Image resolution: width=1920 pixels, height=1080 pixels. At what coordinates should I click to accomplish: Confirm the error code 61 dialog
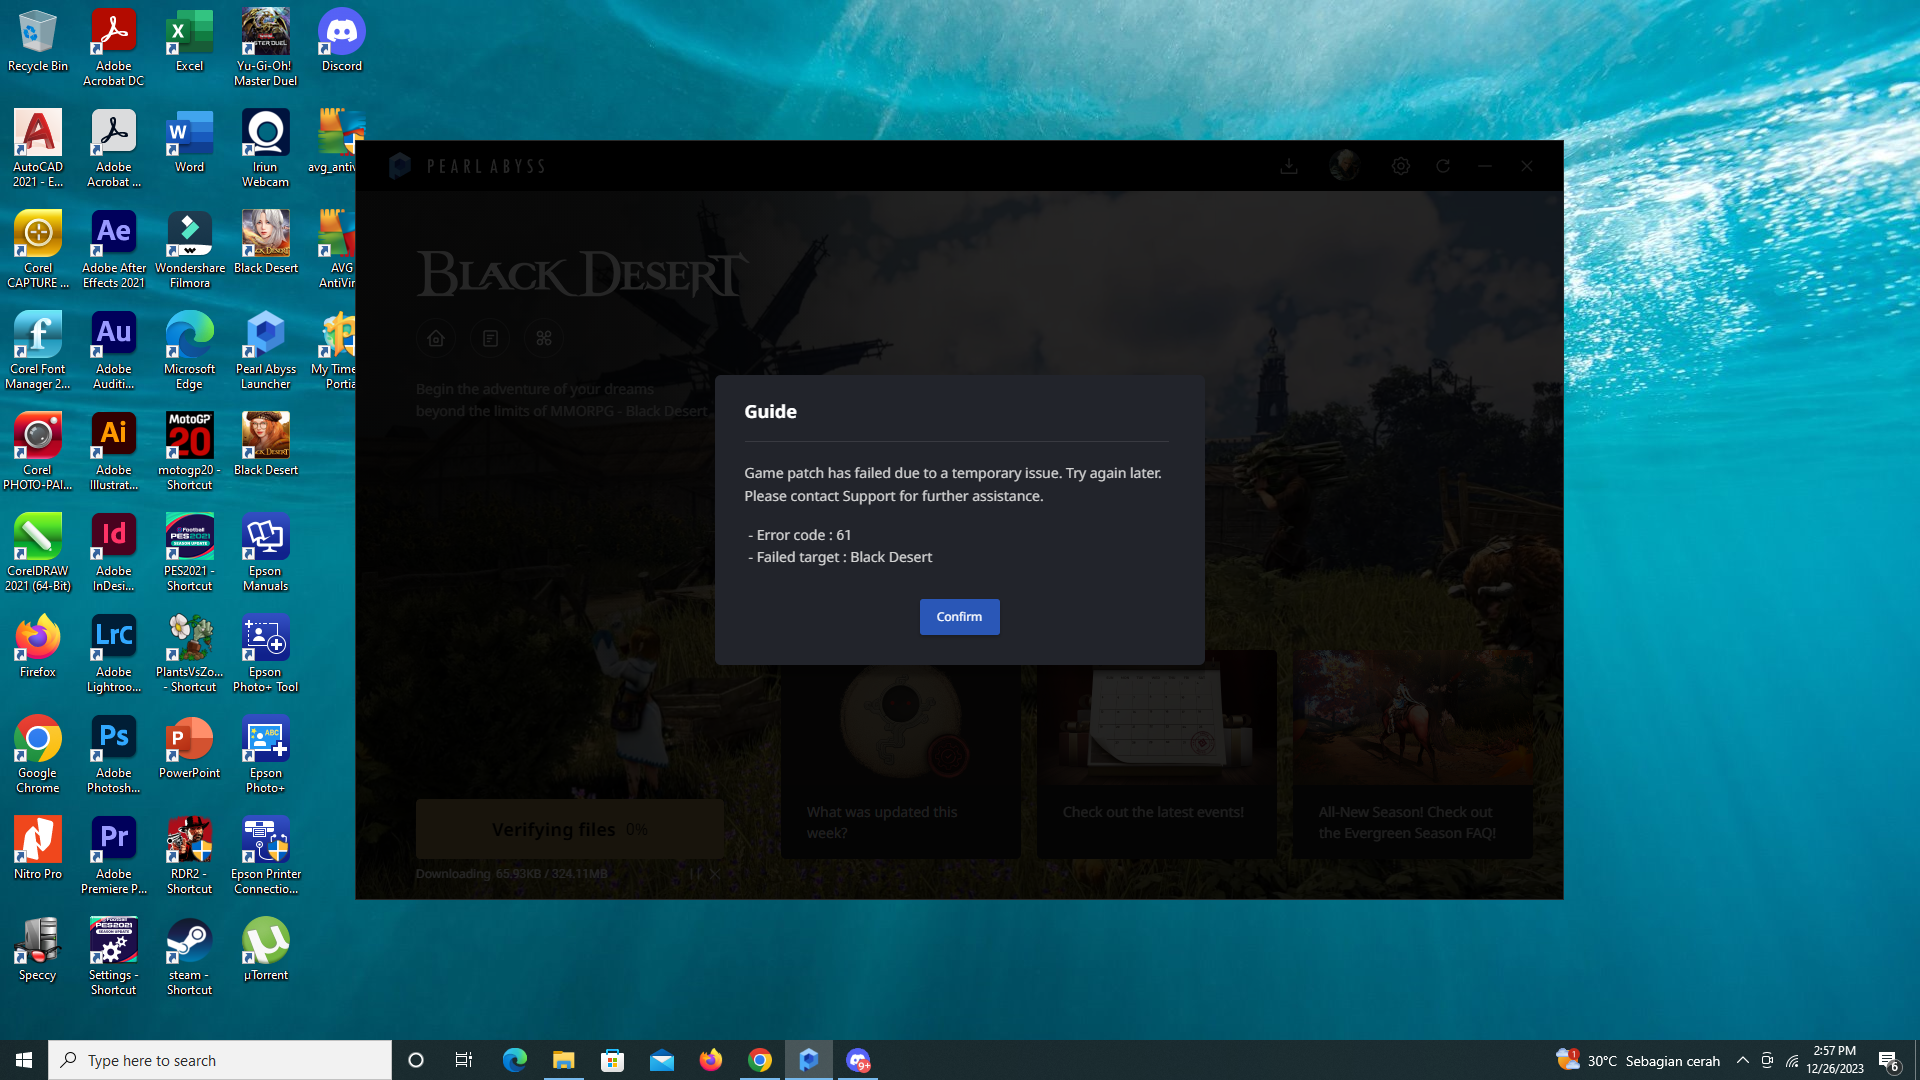[x=958, y=616]
